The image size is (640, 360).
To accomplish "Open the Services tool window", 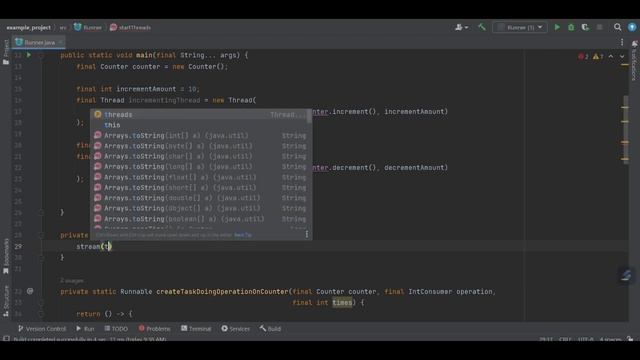I will click(x=236, y=329).
